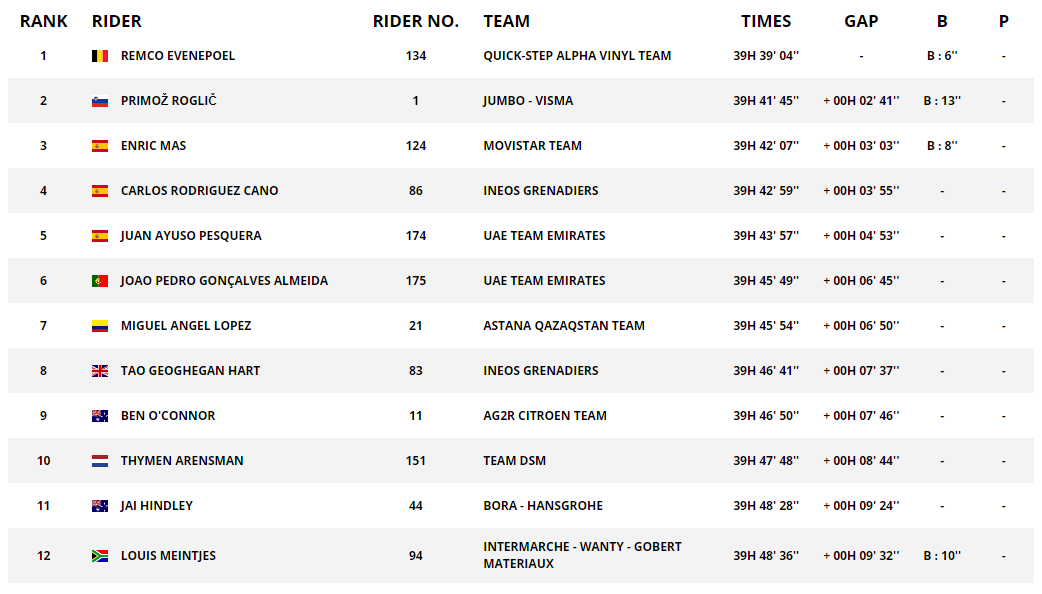Click the Bora - Hansgrohe team name
The width and height of the screenshot is (1042, 594).
(542, 506)
